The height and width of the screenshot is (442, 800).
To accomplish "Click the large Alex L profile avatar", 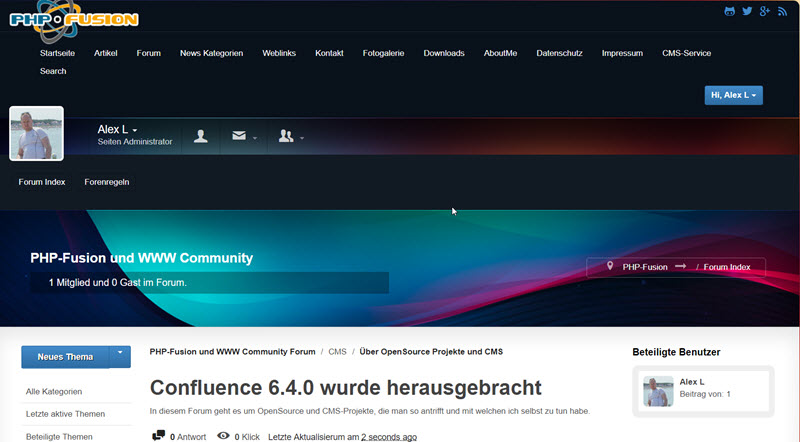I will click(36, 133).
